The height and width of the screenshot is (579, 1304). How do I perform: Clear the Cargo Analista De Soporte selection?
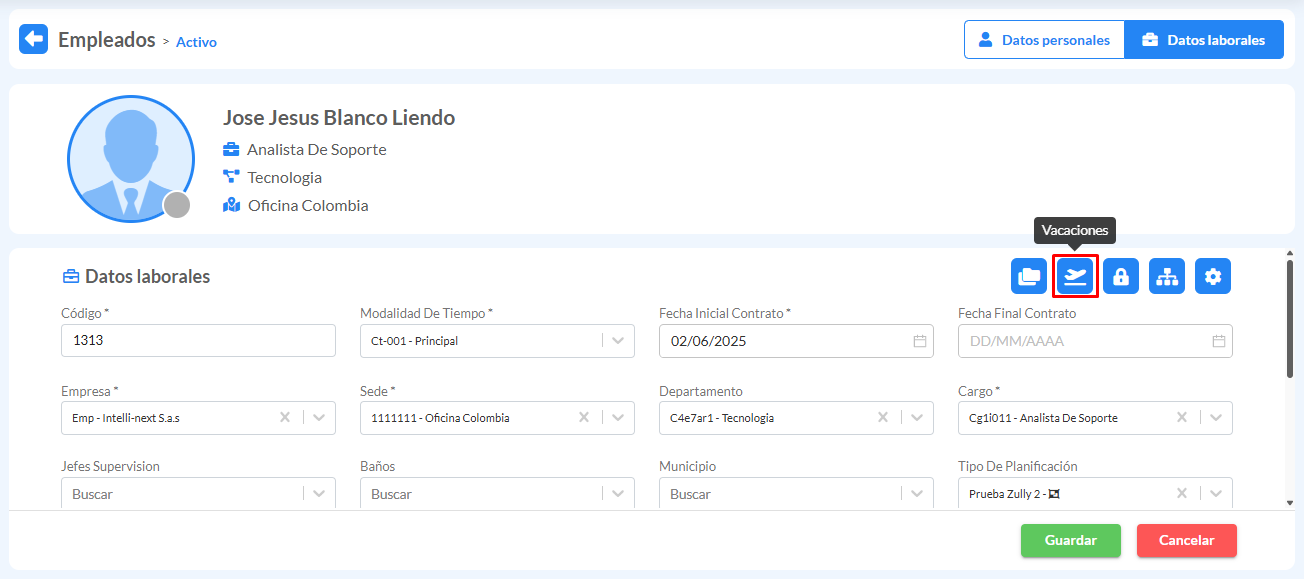click(x=1182, y=418)
